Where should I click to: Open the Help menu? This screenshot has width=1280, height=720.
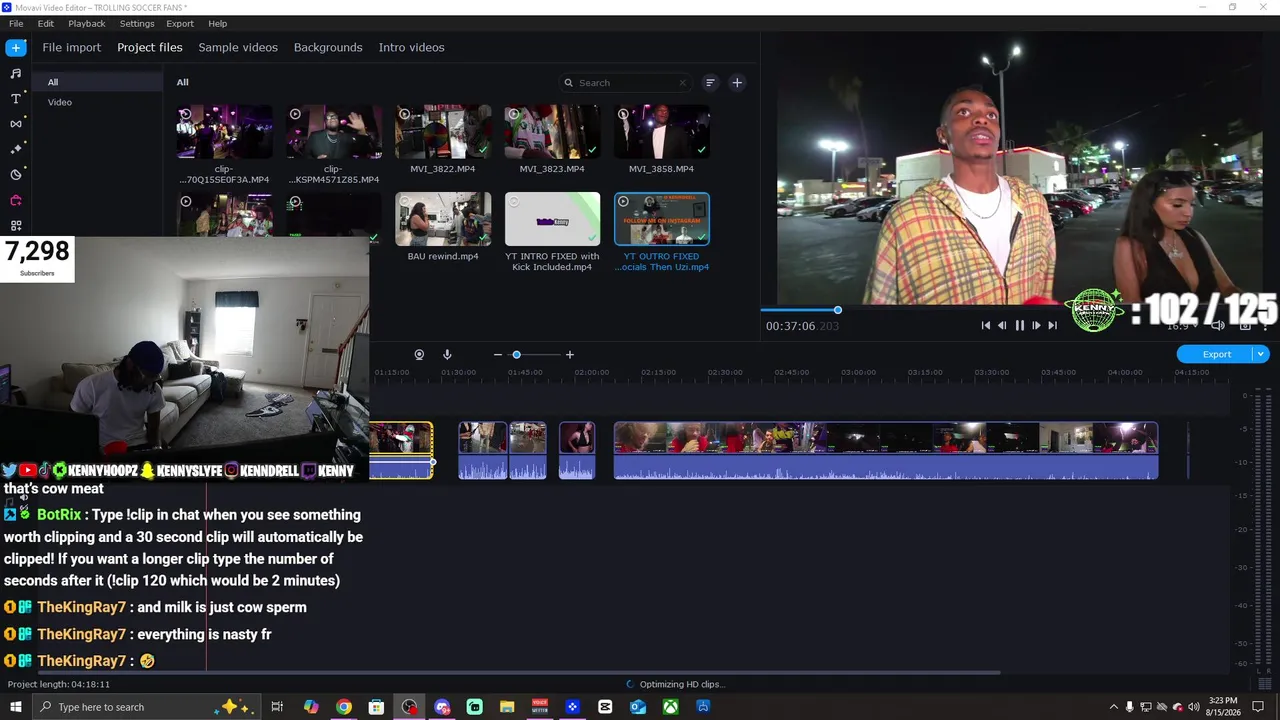[x=218, y=23]
